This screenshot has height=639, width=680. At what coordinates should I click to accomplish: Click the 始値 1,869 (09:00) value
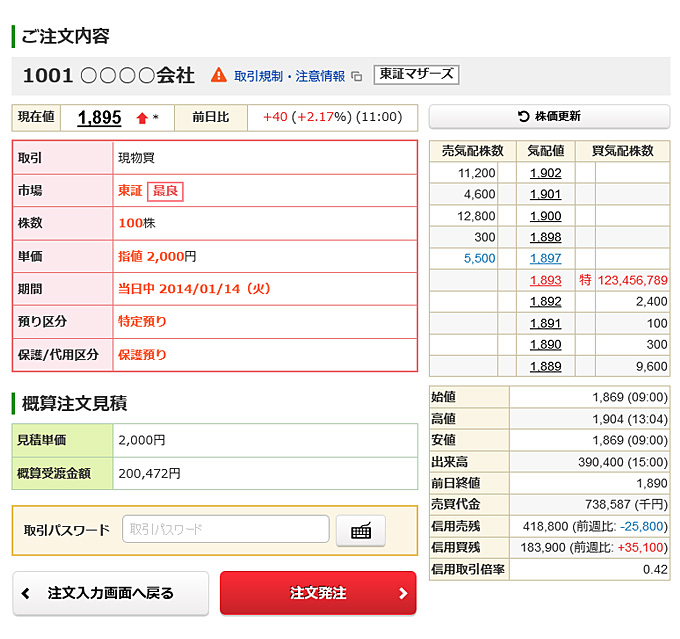(630, 397)
